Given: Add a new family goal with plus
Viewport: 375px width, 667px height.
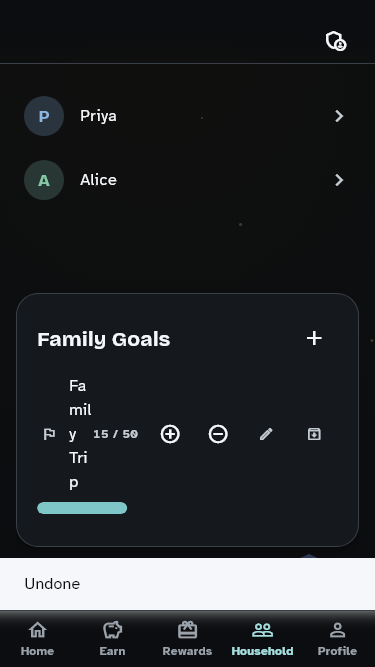Looking at the screenshot, I should [314, 339].
